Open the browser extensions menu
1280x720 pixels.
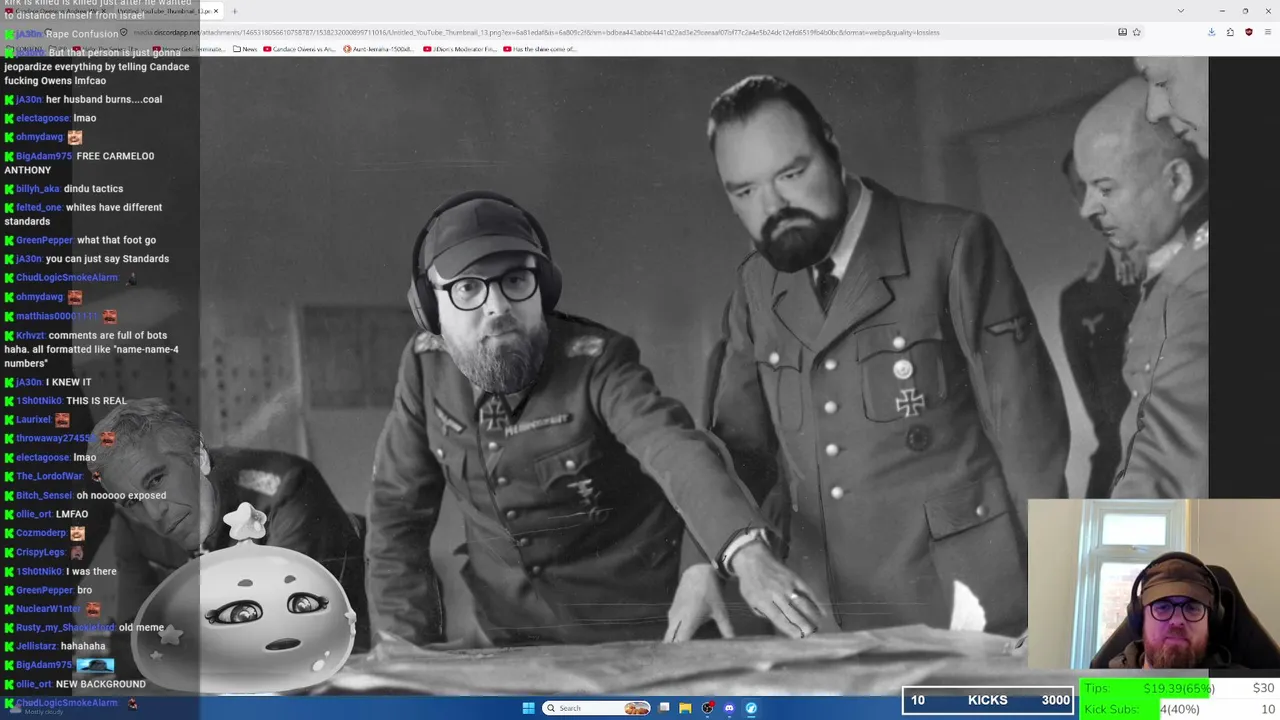click(x=1230, y=32)
